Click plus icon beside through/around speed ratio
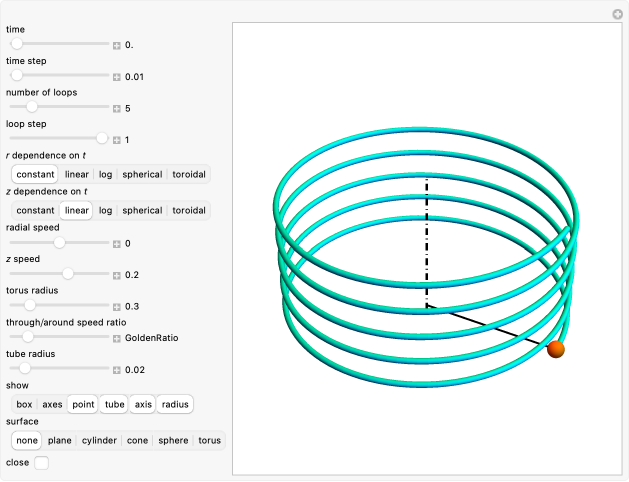Viewport: 629px width, 482px height. pyautogui.click(x=116, y=338)
